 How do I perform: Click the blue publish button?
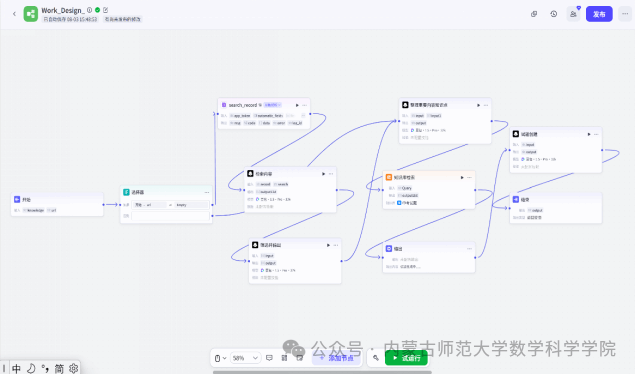[x=599, y=14]
